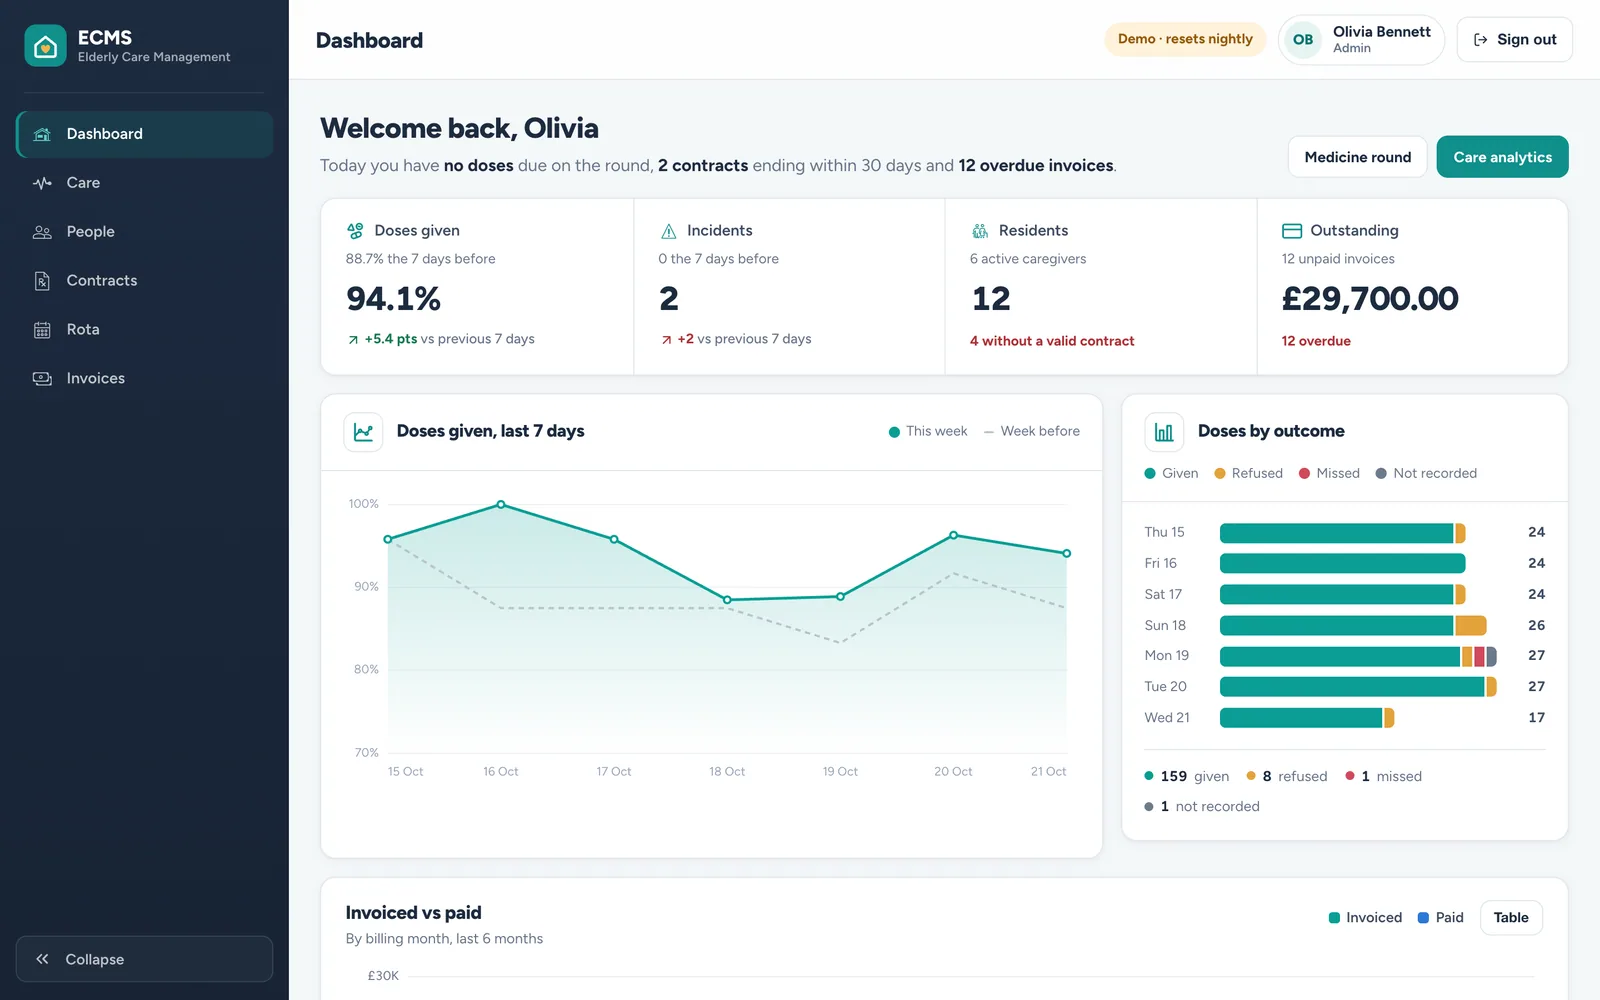Click the Care pulse icon in sidebar
Viewport: 1600px width, 1000px height.
tap(42, 183)
